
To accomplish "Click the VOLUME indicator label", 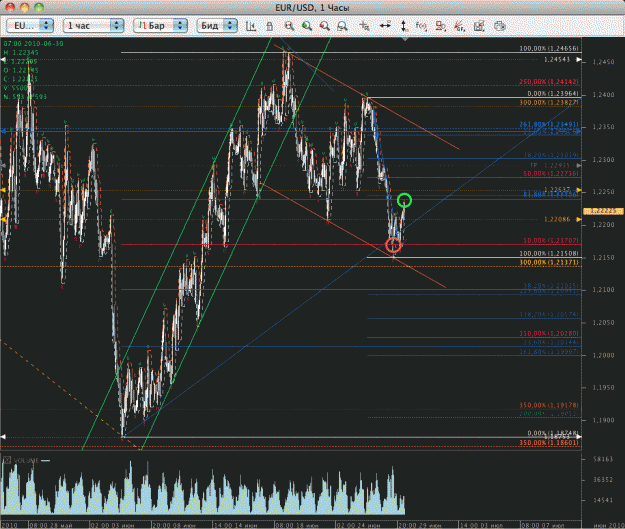I will [27, 460].
